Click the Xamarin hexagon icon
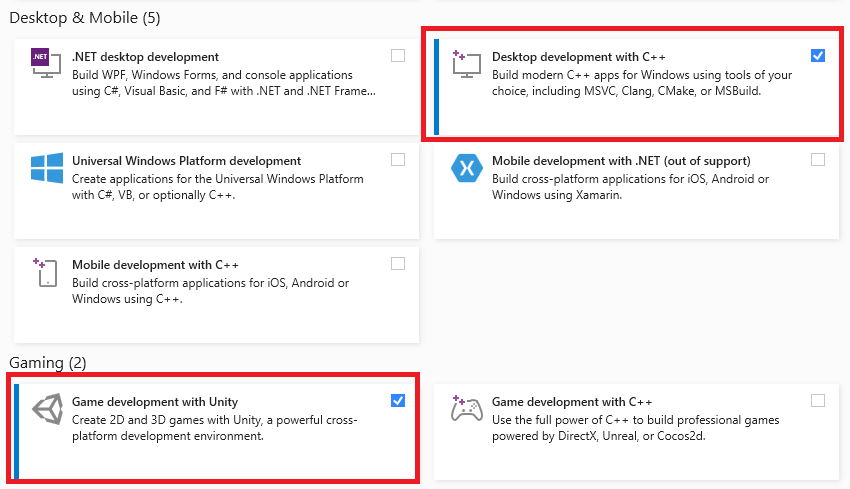The image size is (850, 489). tap(466, 168)
